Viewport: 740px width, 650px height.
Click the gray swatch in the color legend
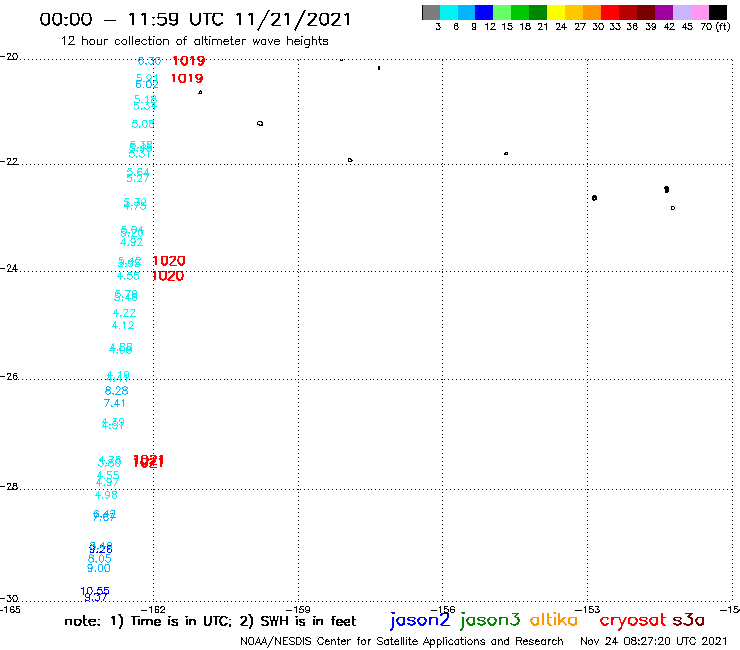click(431, 12)
